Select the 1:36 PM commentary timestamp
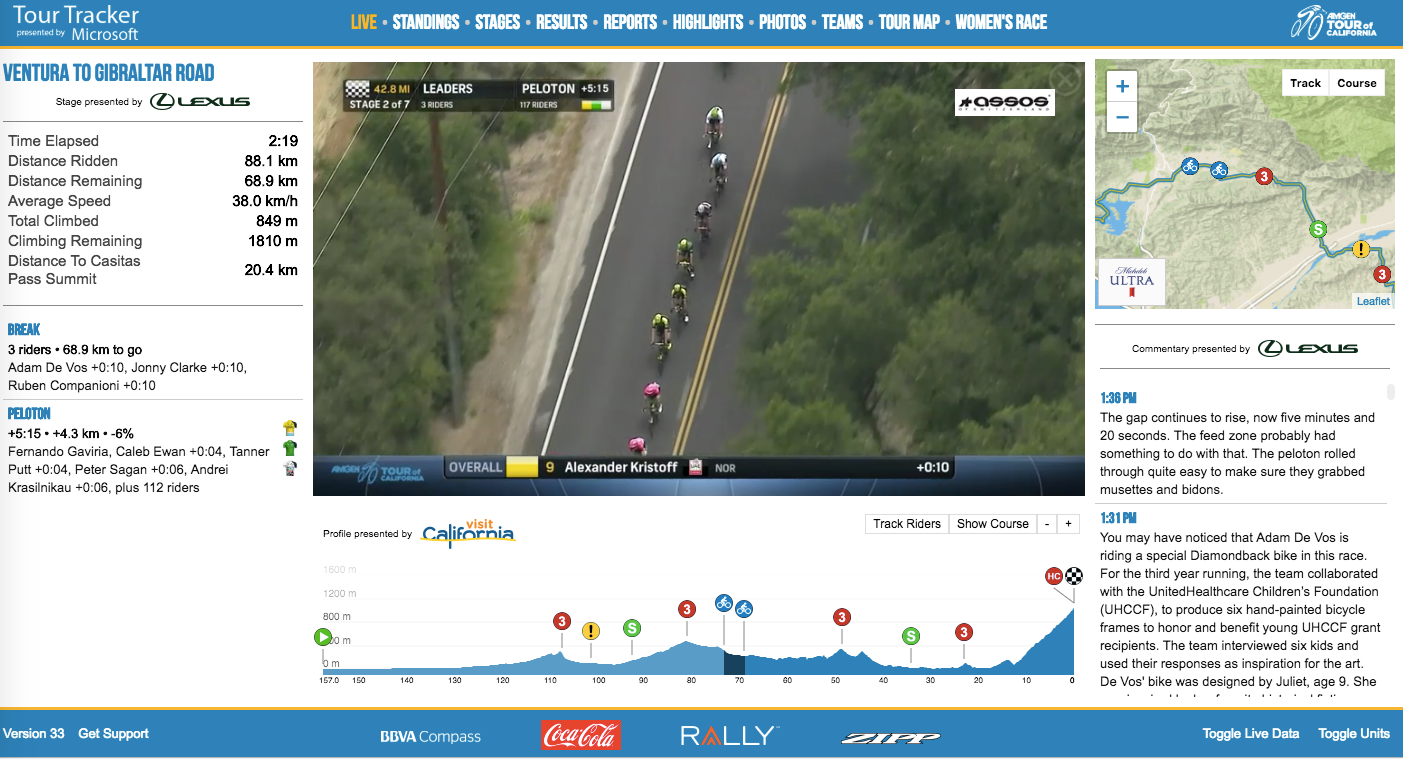The image size is (1403, 759). click(1118, 398)
